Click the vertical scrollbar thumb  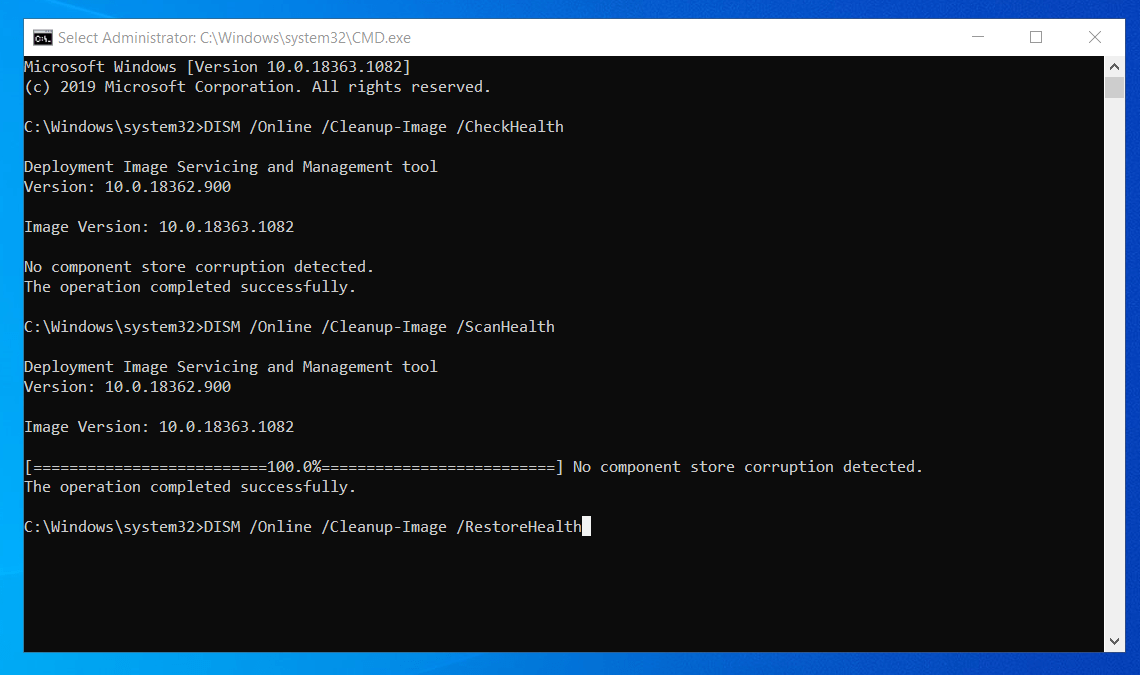(x=1114, y=87)
